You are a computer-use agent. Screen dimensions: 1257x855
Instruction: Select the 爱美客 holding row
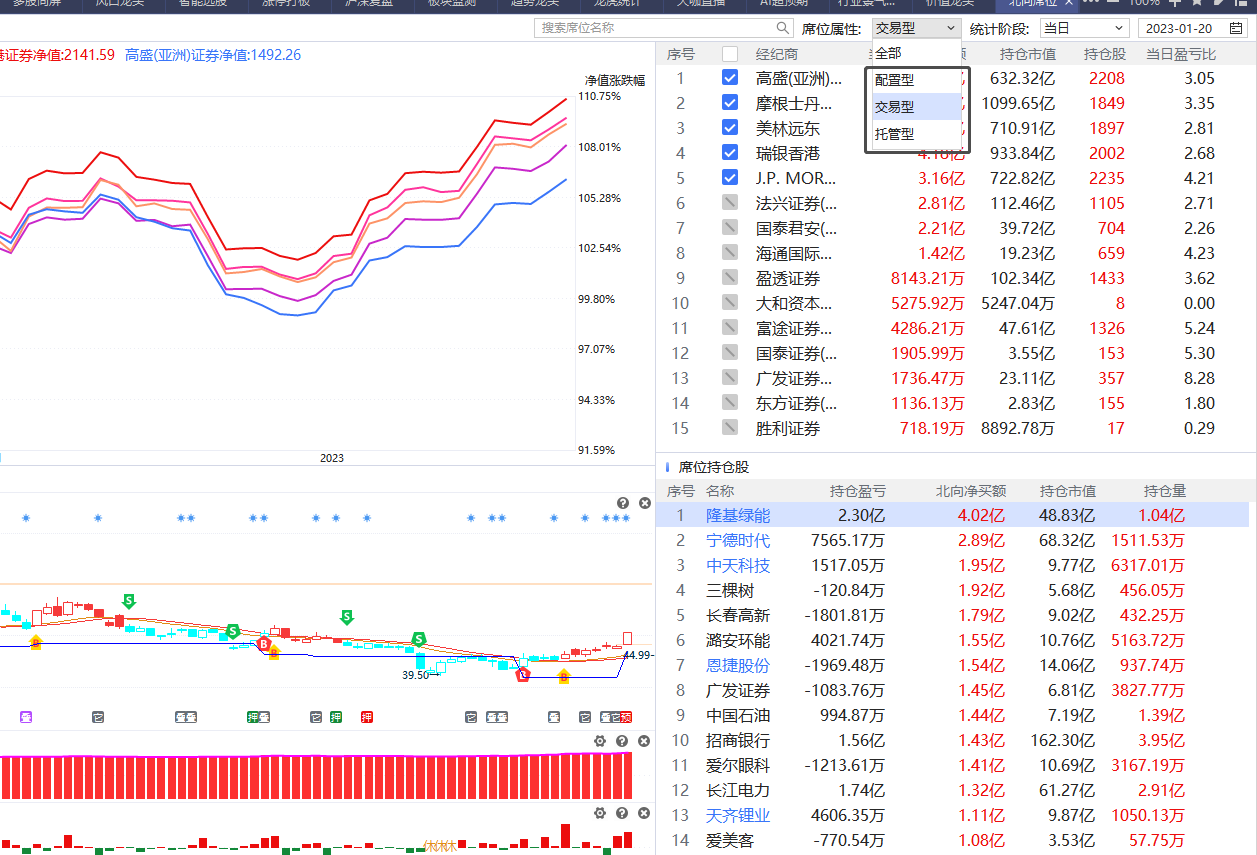952,840
